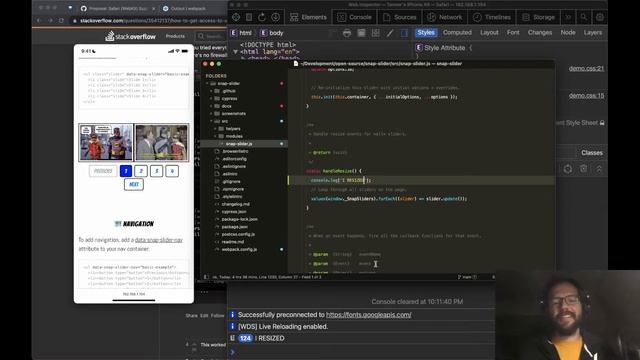The width and height of the screenshot is (640, 360).
Task: Toggle the paint flashing icon in inspector
Action: pos(361,33)
